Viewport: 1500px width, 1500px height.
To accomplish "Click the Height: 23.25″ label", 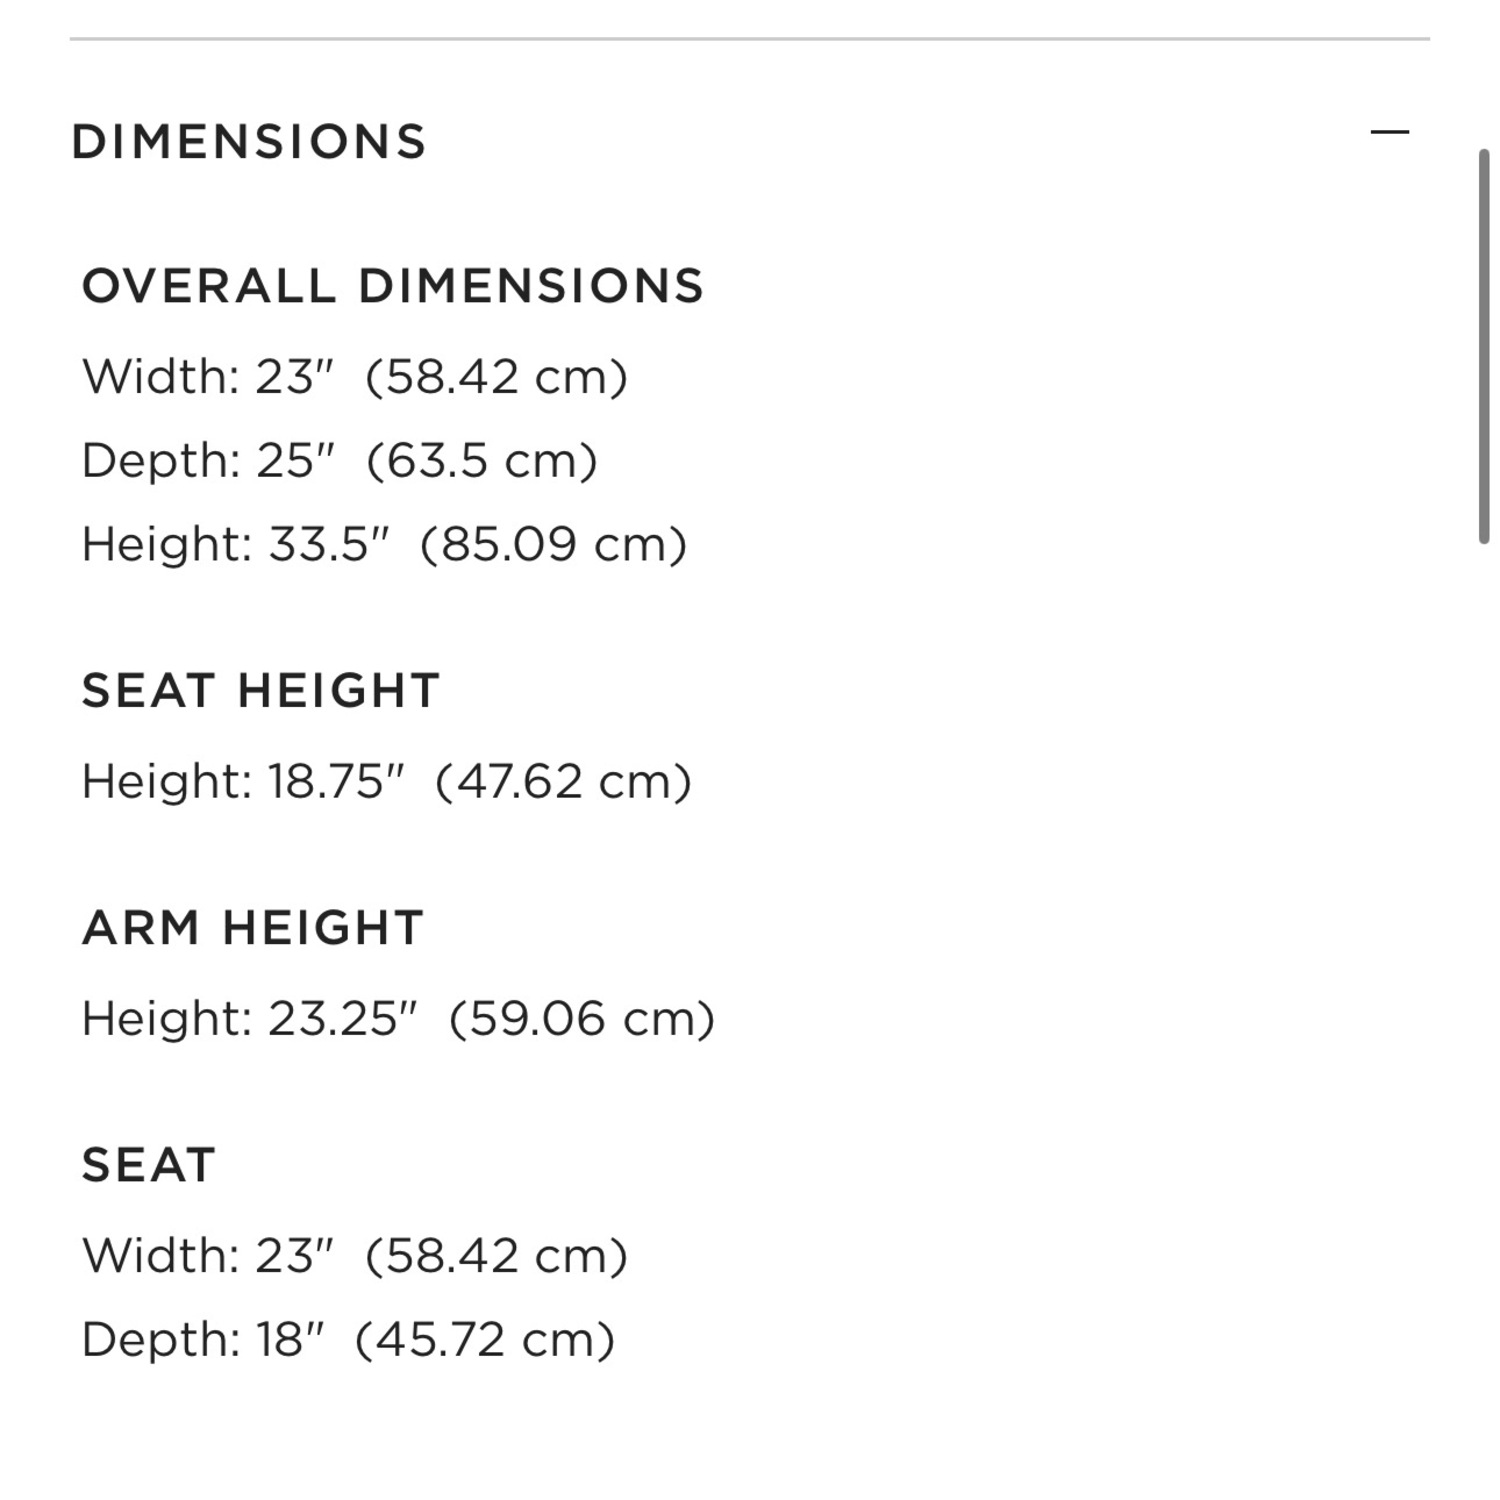I will [249, 1019].
